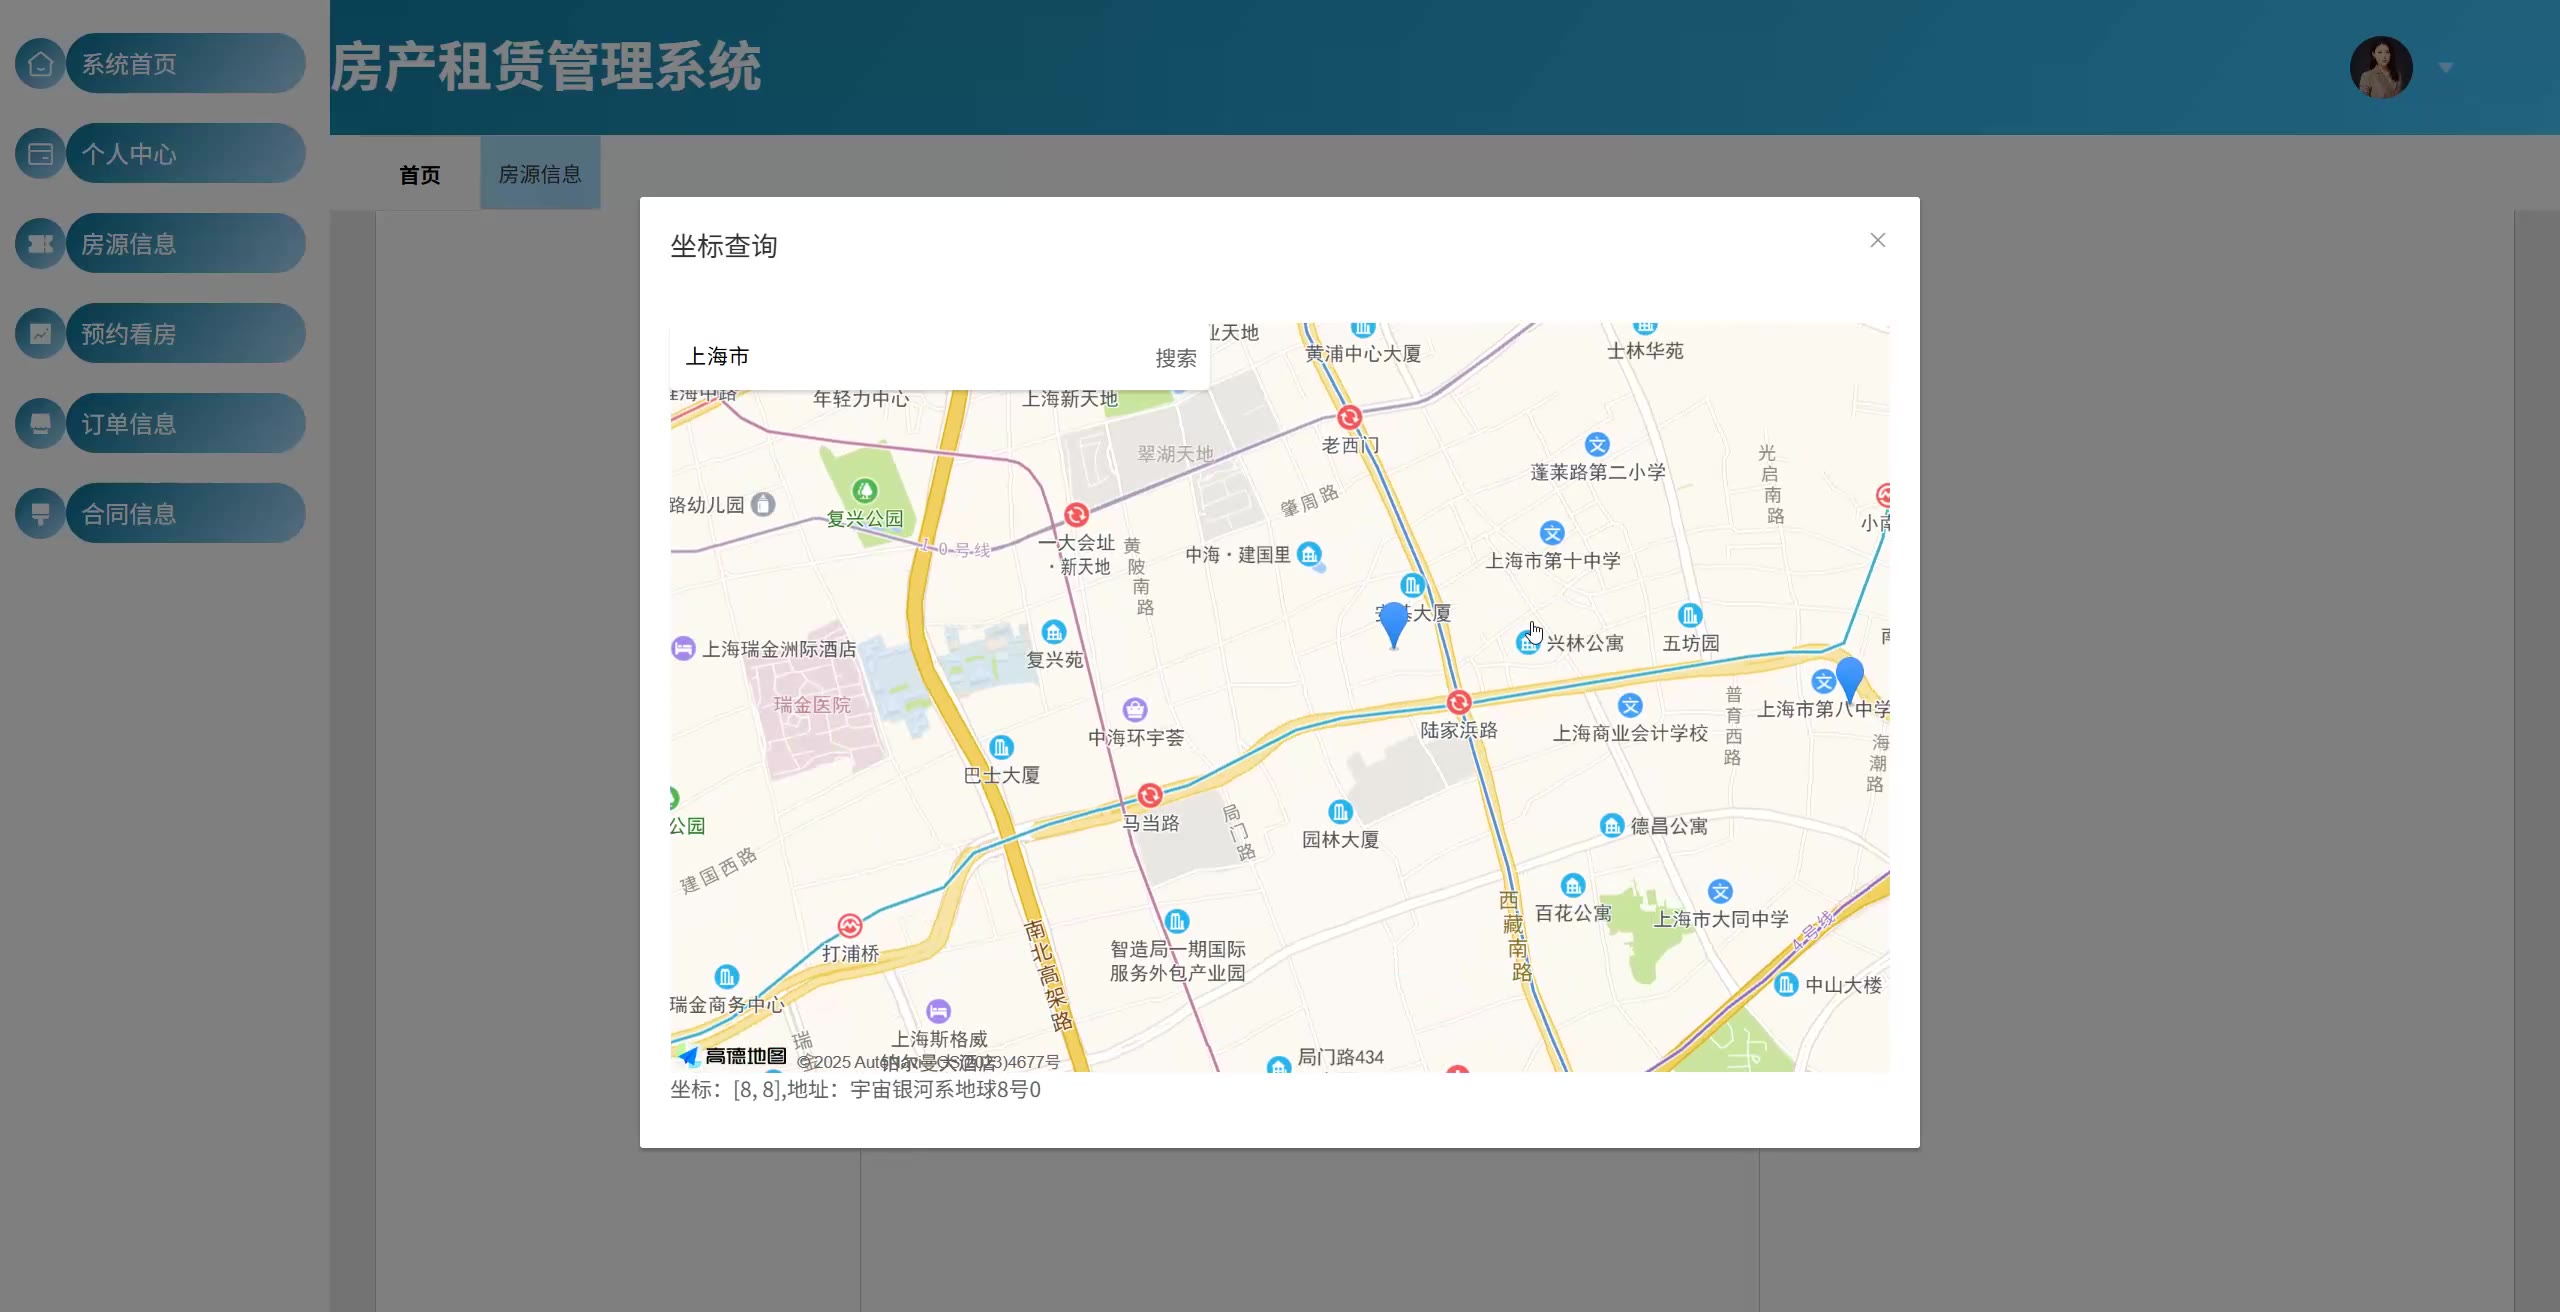
Task: Click the 系统首页 home icon in sidebar
Action: point(40,64)
